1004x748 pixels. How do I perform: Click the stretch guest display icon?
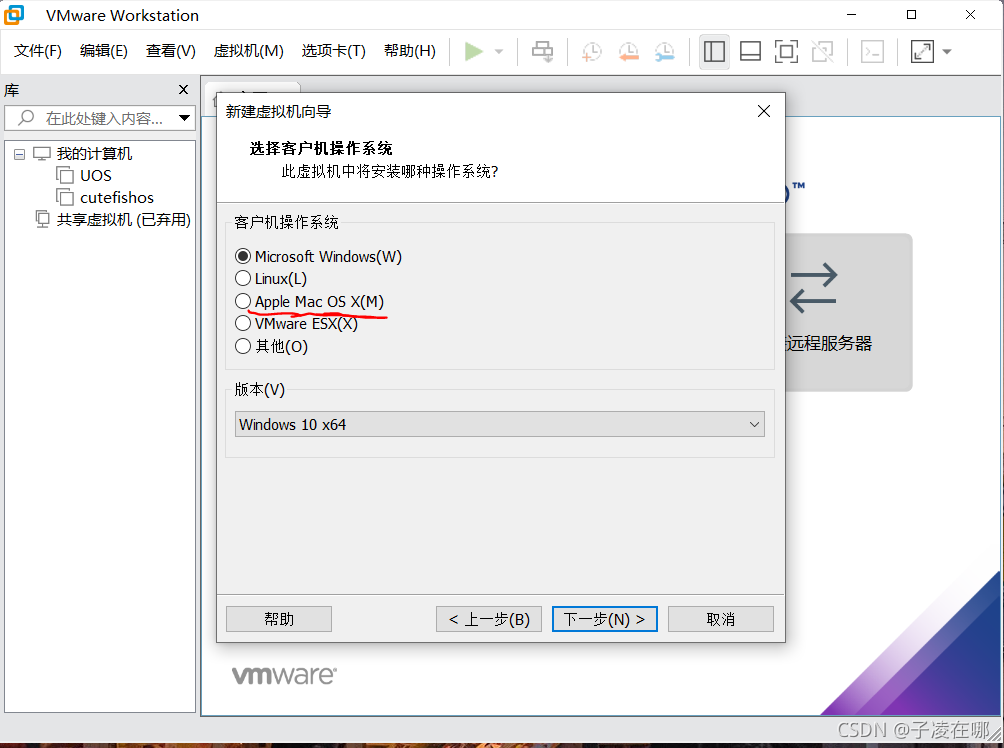click(922, 51)
